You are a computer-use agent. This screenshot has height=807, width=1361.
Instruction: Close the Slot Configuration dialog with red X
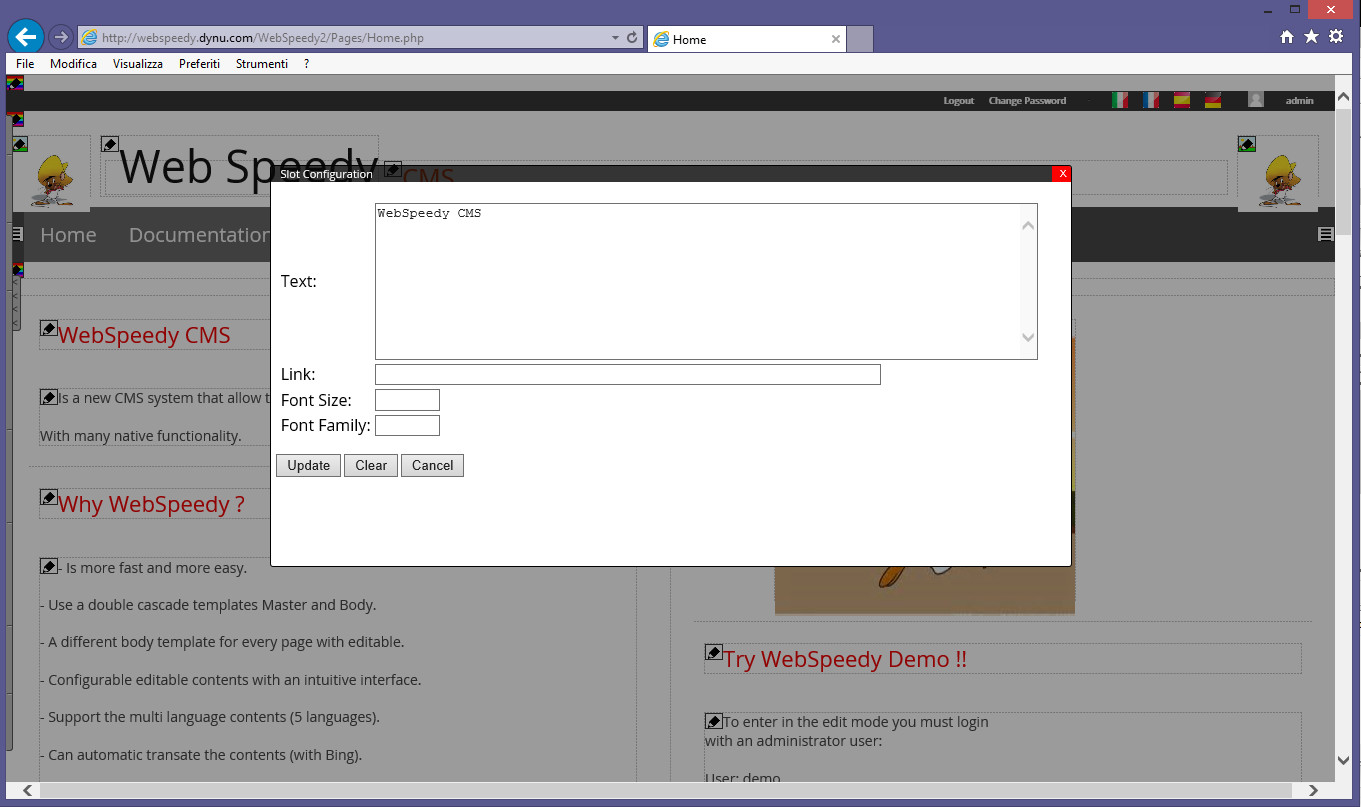click(x=1062, y=174)
